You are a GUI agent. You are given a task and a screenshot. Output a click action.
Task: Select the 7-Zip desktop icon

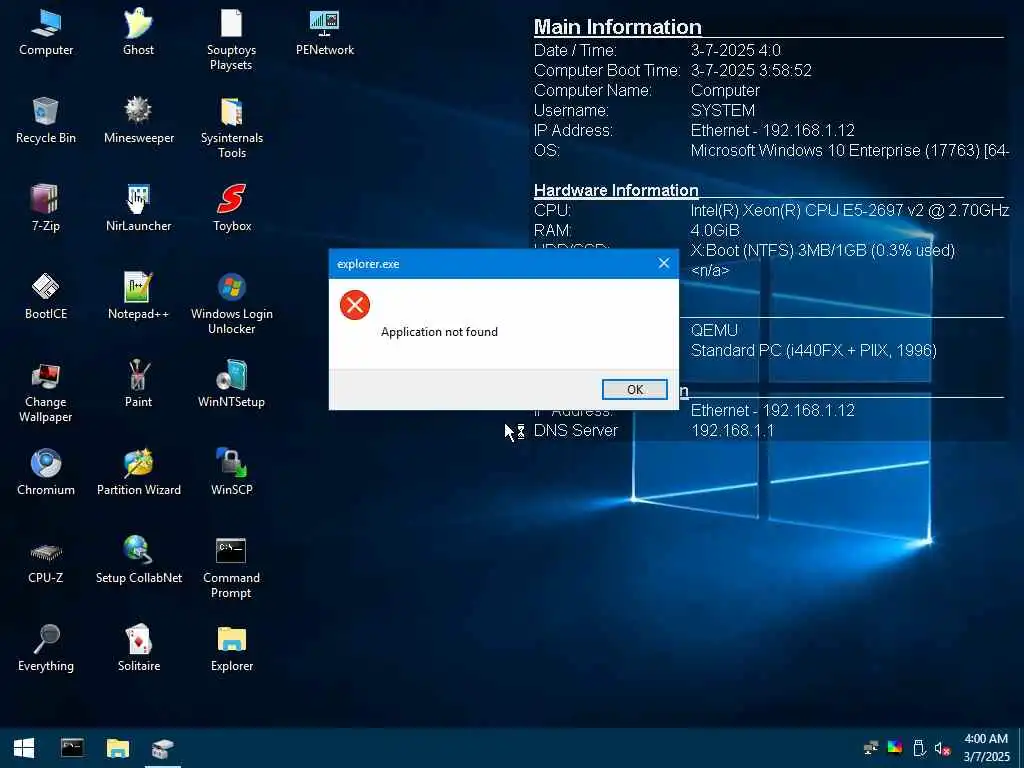[x=46, y=208]
